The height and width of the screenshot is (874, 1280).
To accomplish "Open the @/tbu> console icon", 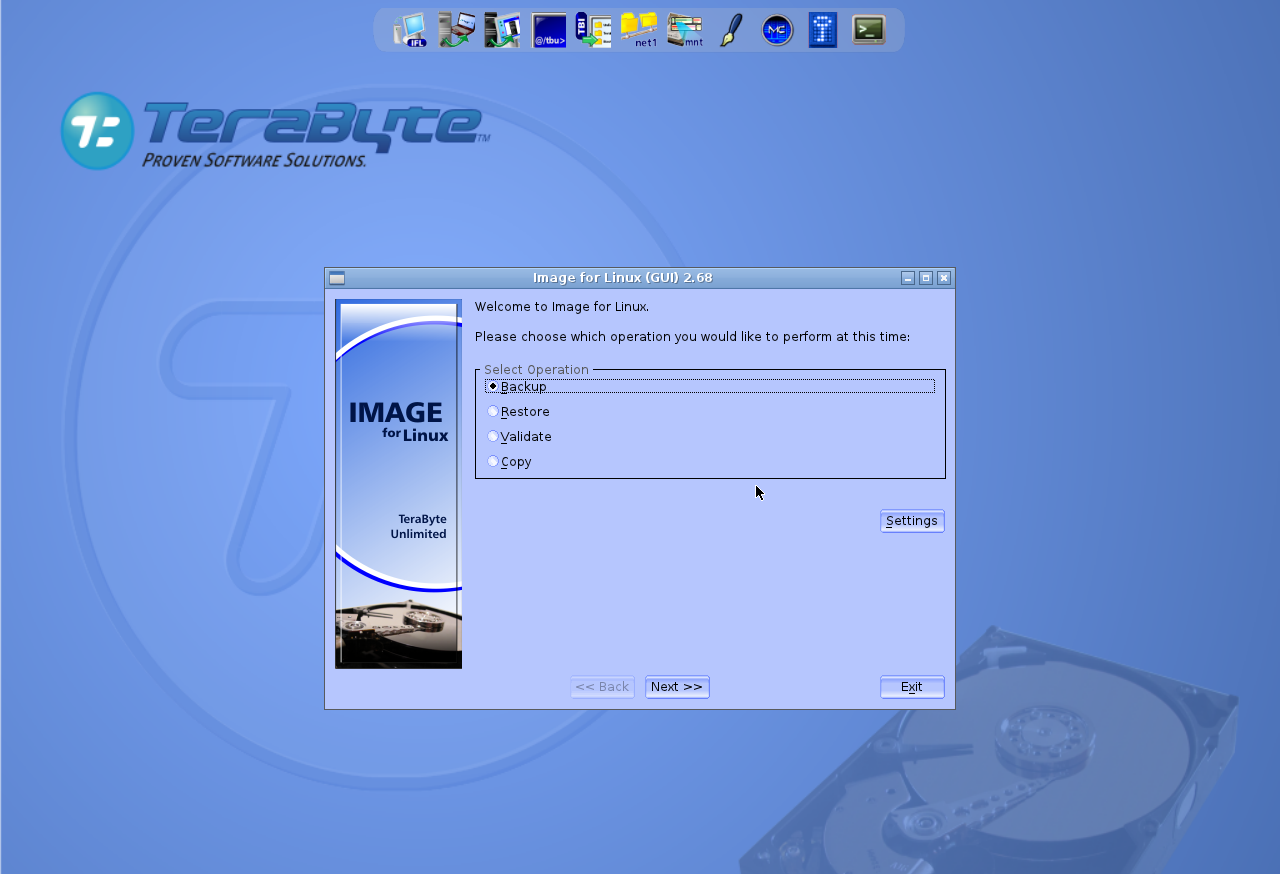I will [549, 30].
